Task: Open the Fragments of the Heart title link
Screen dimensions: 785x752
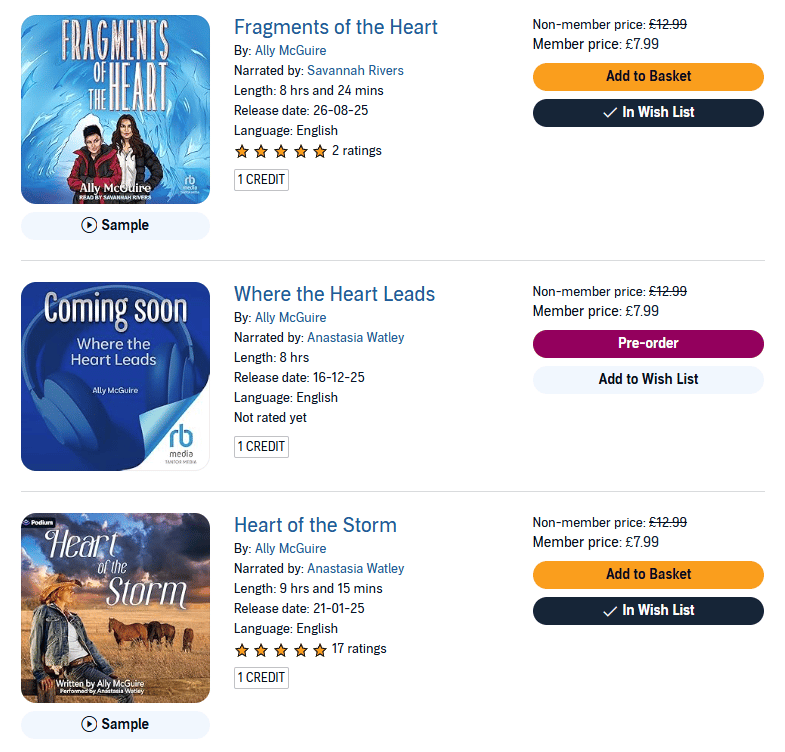Action: [335, 27]
